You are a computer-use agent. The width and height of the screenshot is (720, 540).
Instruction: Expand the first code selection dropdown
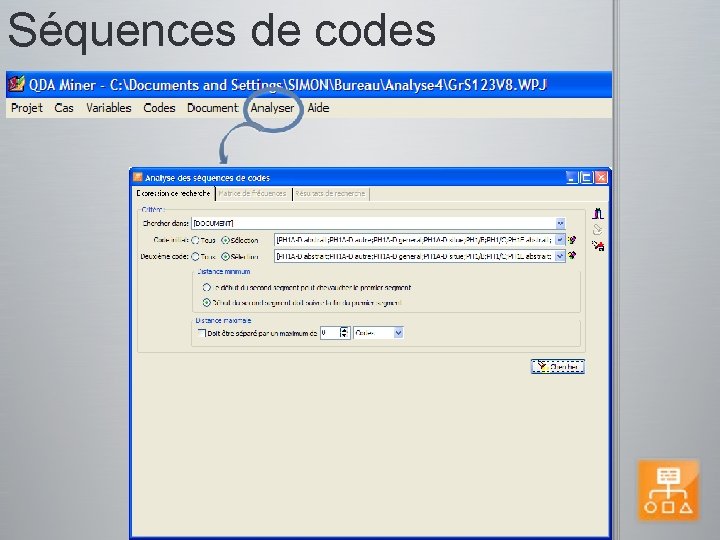[x=560, y=240]
